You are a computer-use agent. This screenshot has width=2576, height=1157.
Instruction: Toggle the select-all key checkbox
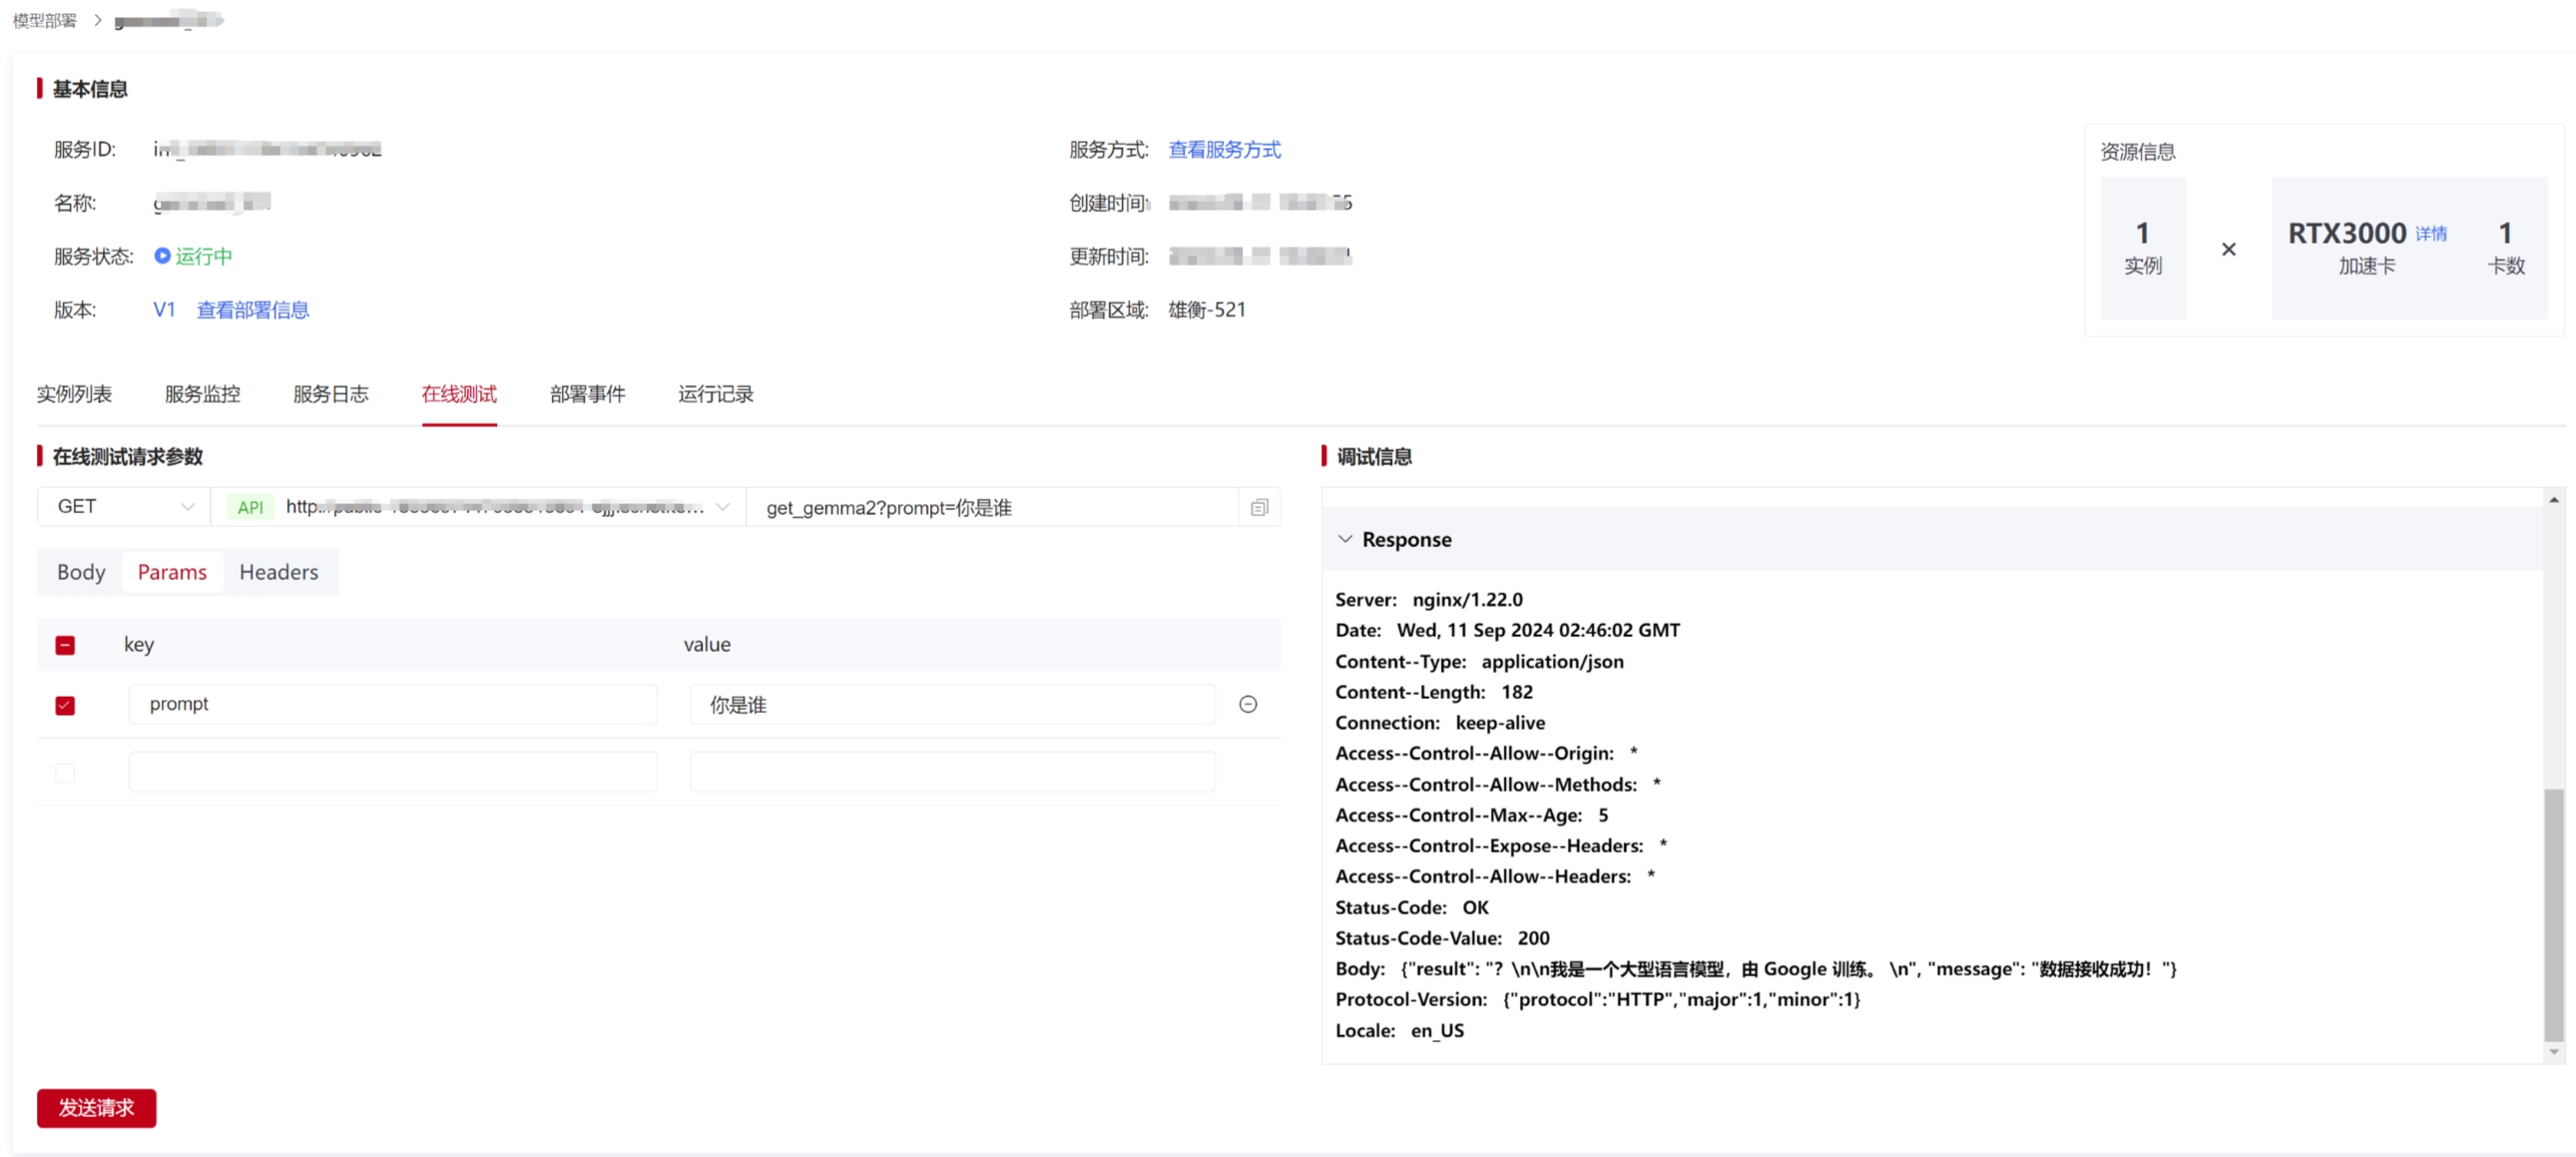[65, 644]
